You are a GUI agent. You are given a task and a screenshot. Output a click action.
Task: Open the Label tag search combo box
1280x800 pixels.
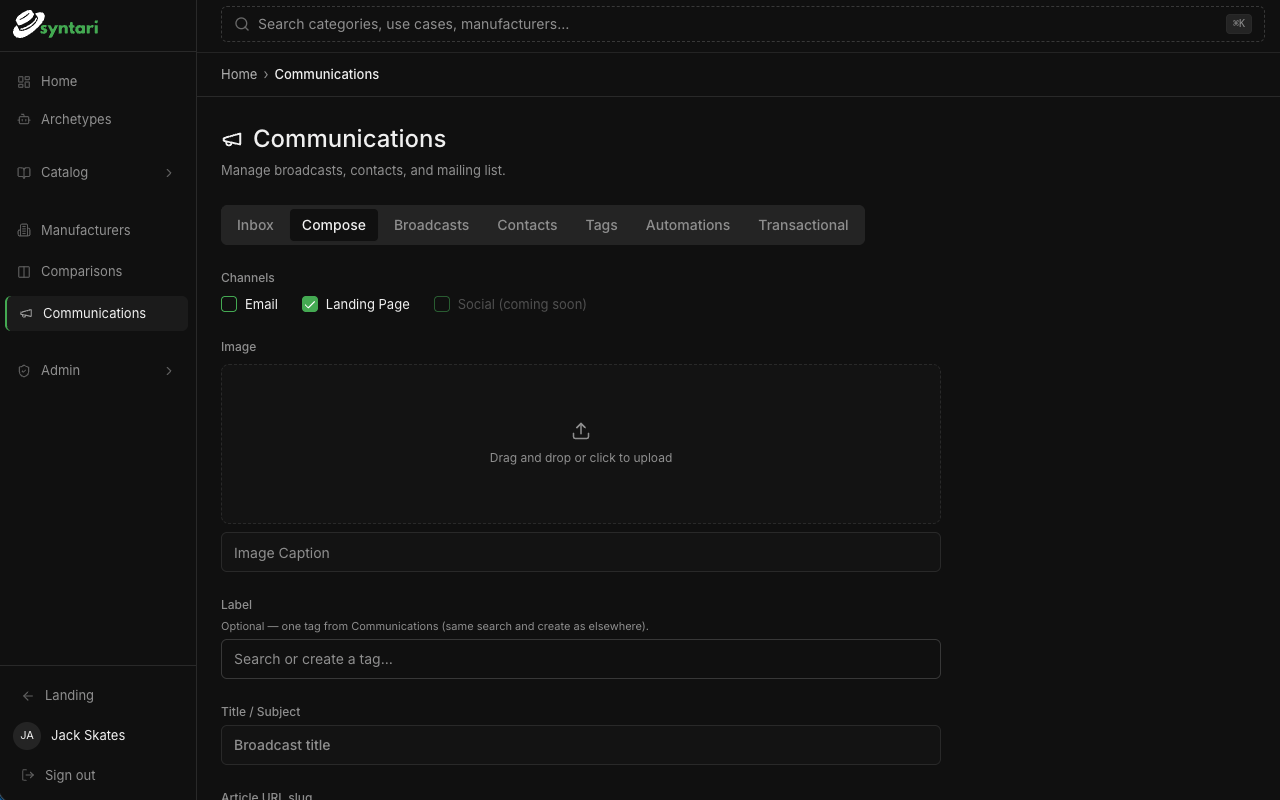(x=581, y=659)
